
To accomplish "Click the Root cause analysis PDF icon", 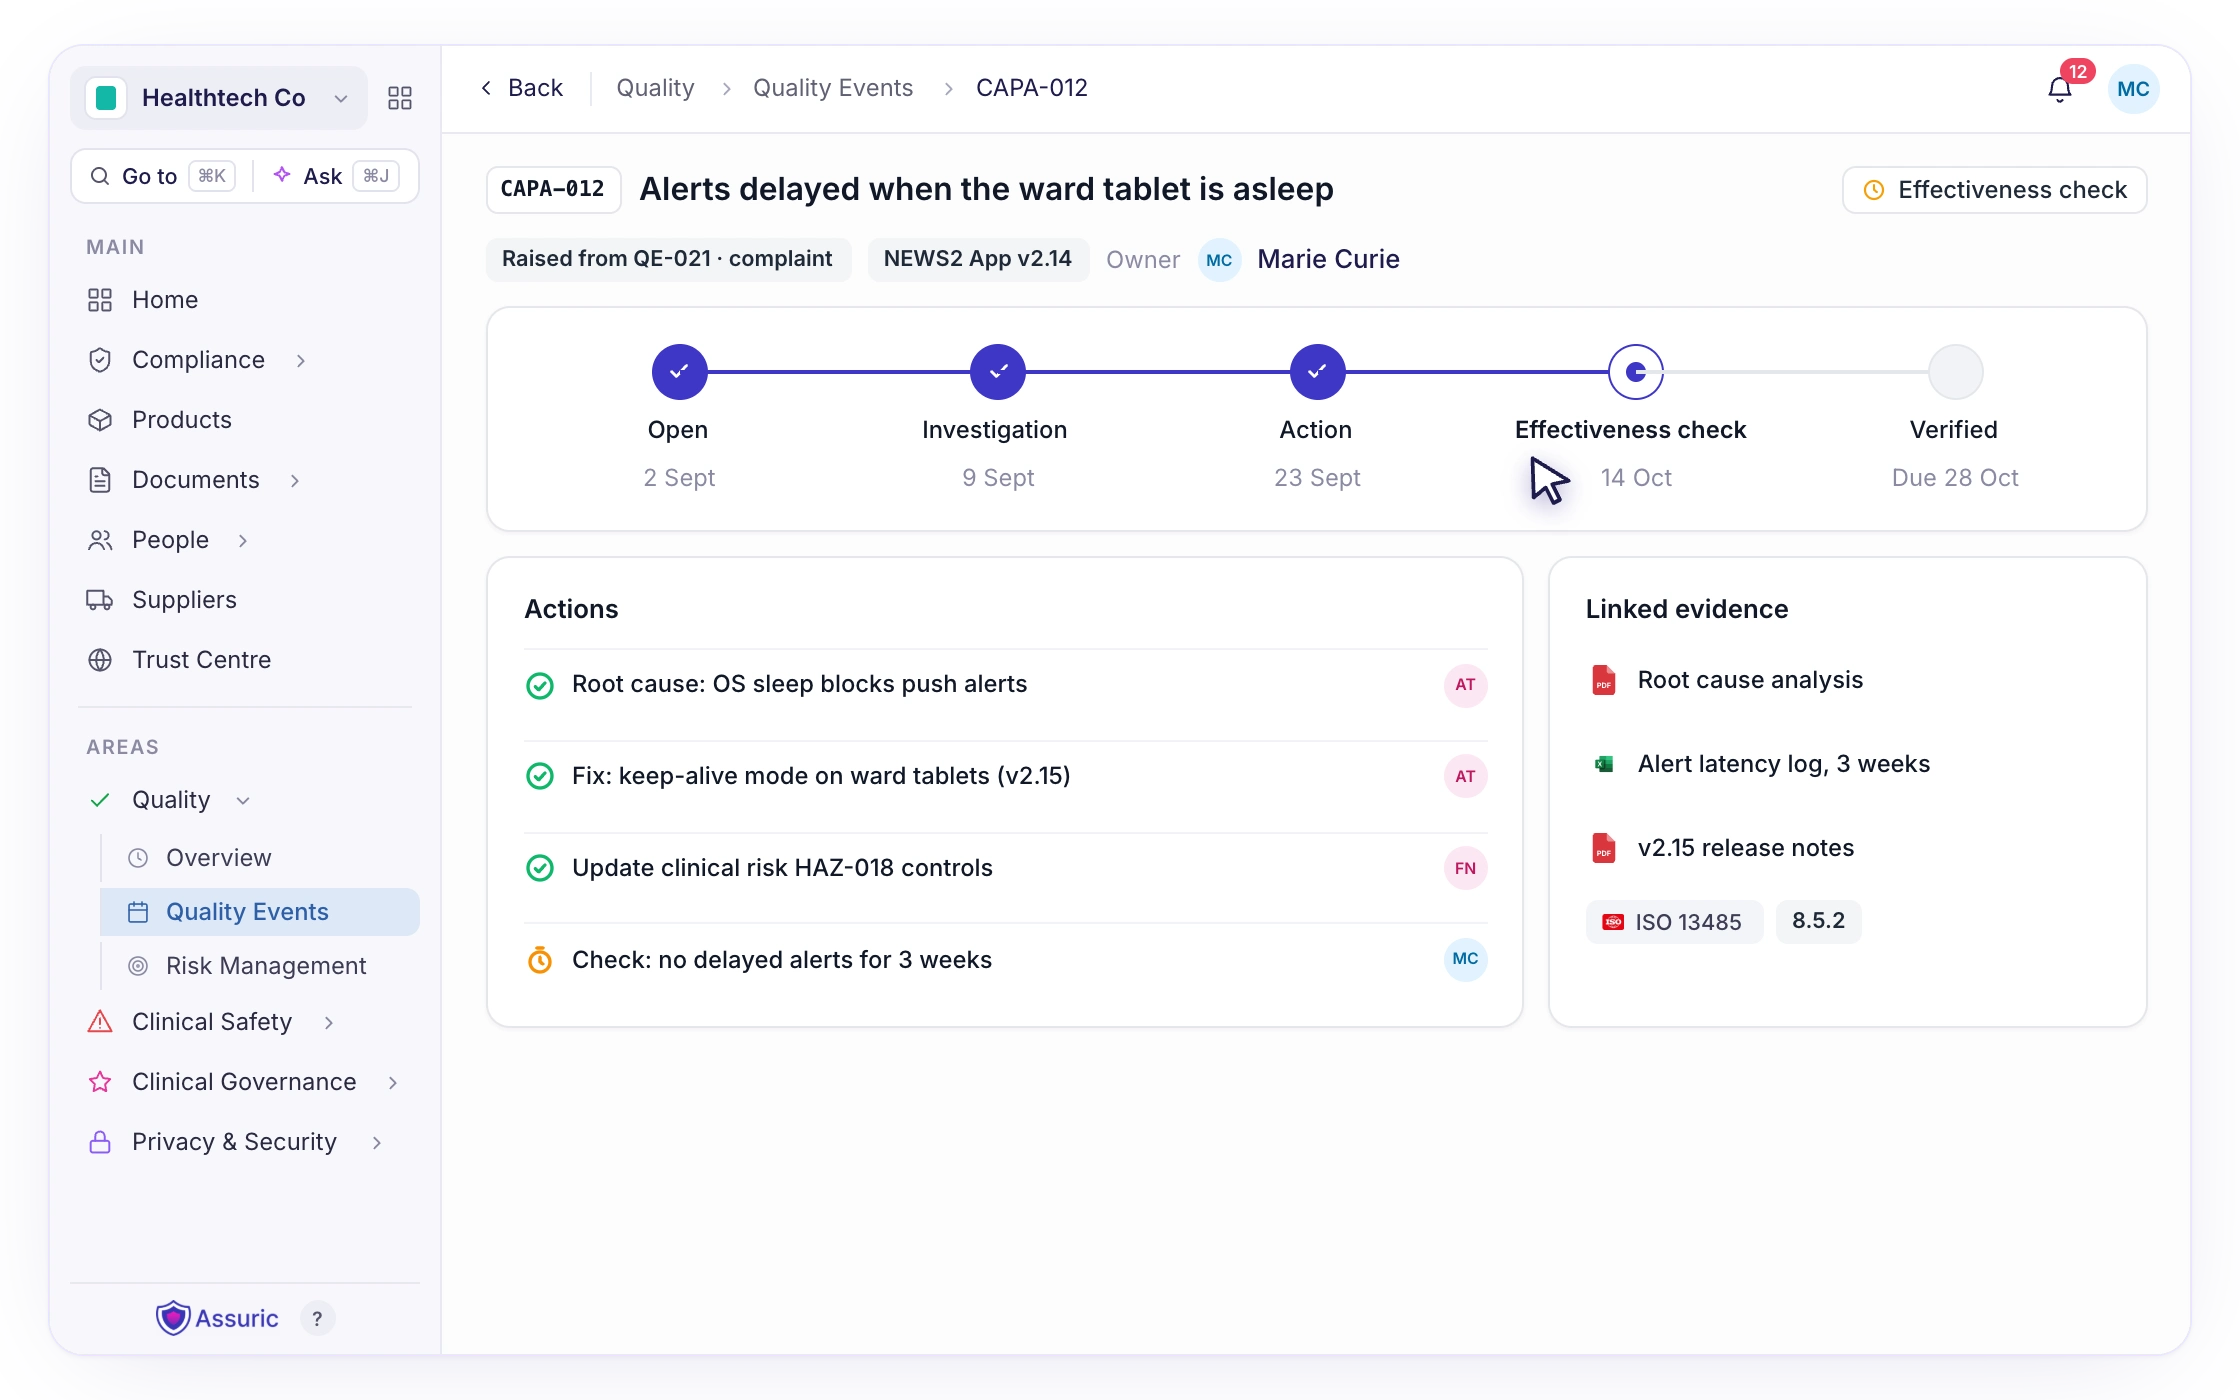I will [1604, 680].
